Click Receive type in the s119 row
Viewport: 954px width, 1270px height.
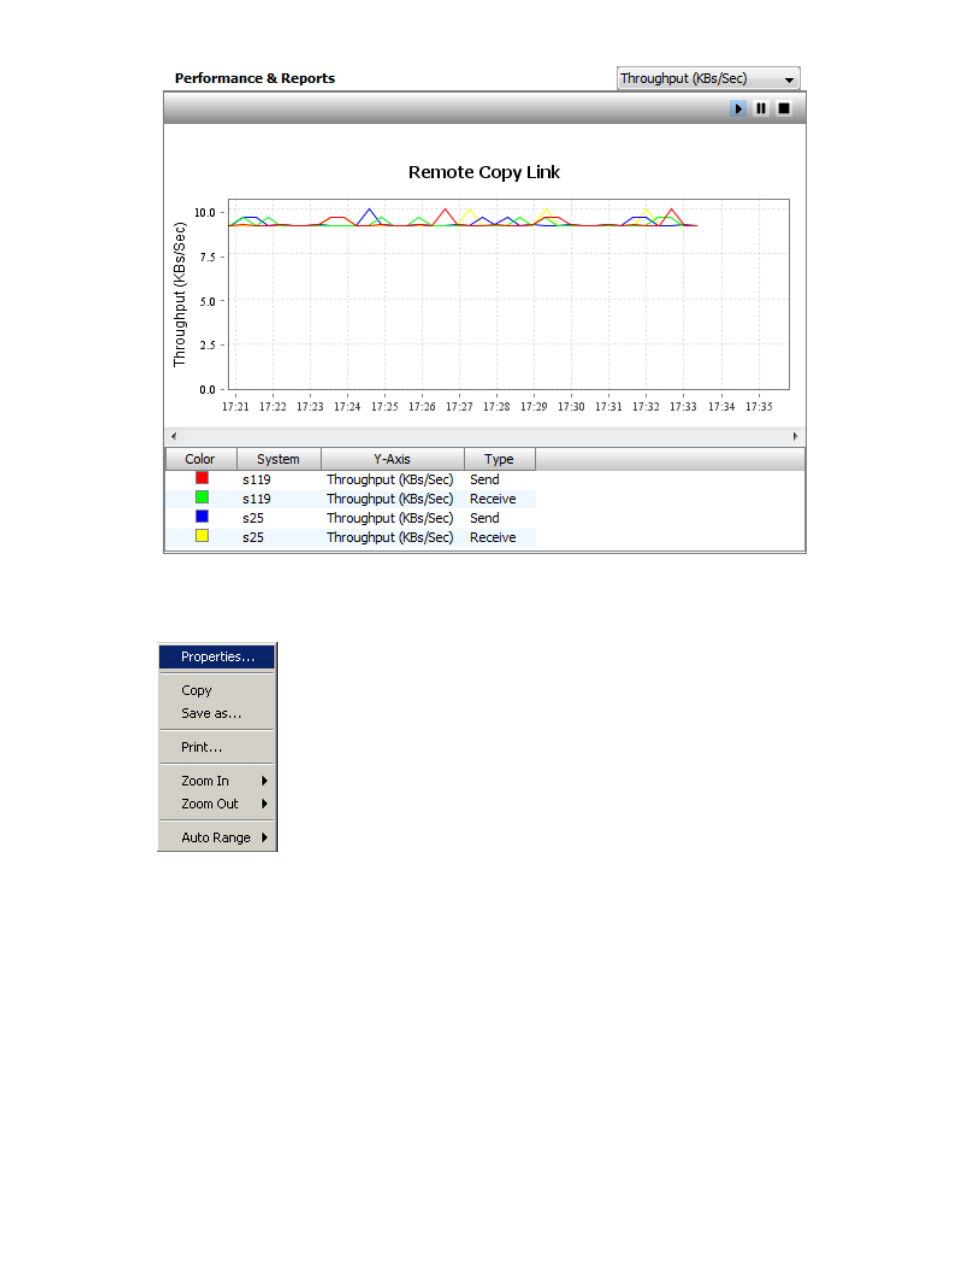[x=493, y=499]
